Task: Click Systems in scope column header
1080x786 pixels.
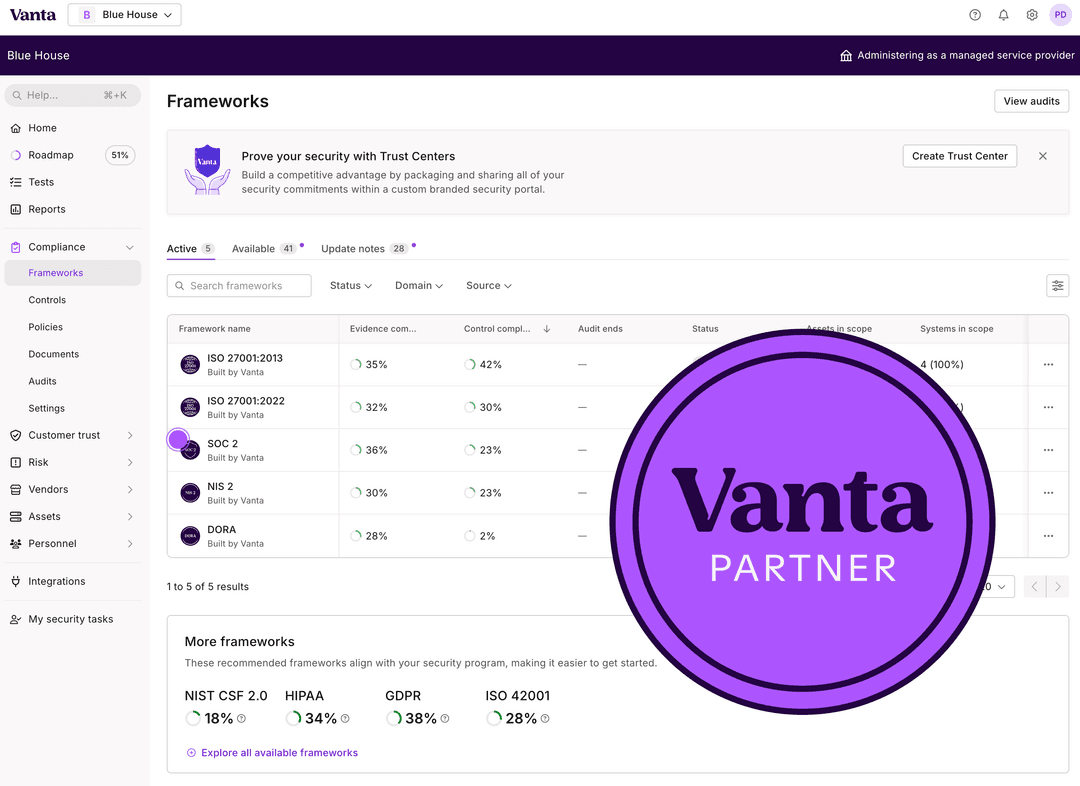Action: (x=957, y=329)
